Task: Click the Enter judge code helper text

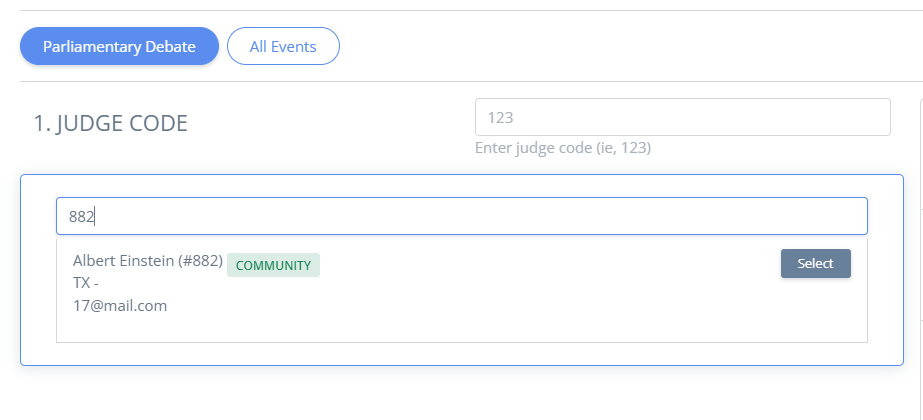Action: coord(563,147)
